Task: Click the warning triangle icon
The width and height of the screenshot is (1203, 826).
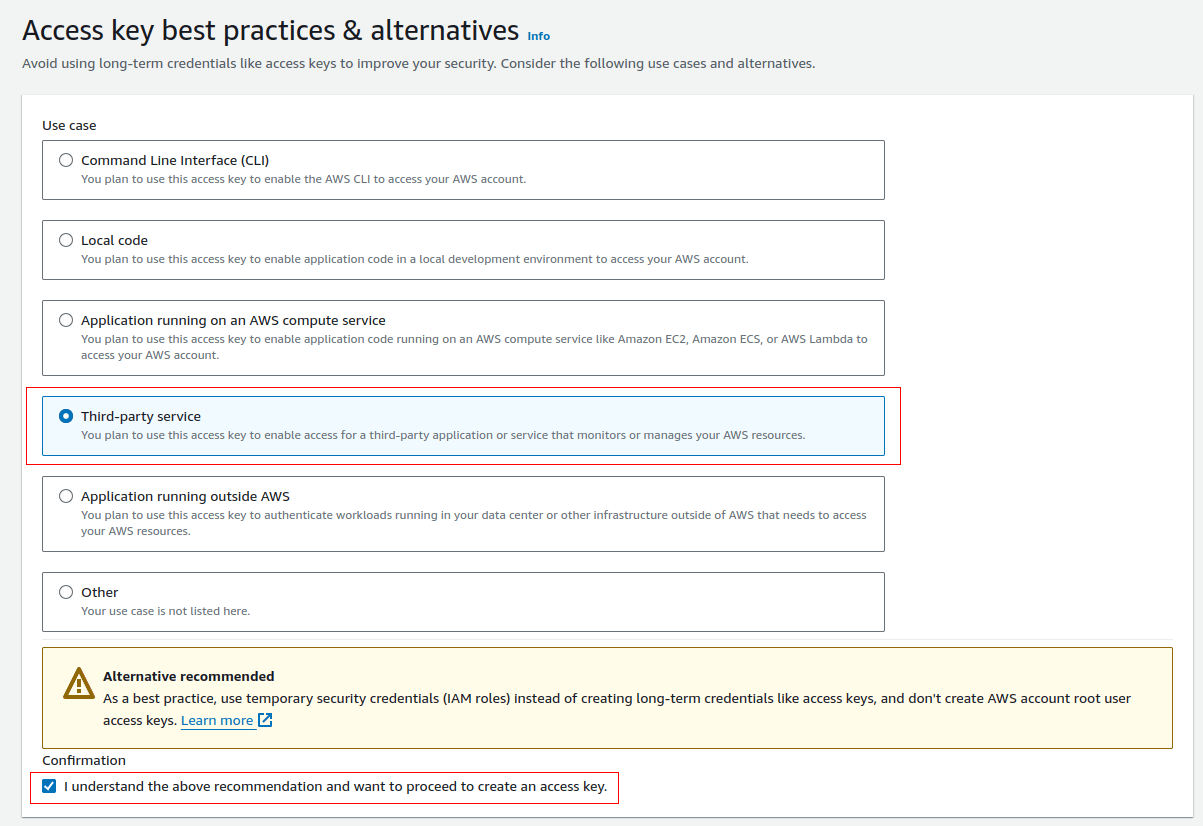Action: [x=78, y=683]
